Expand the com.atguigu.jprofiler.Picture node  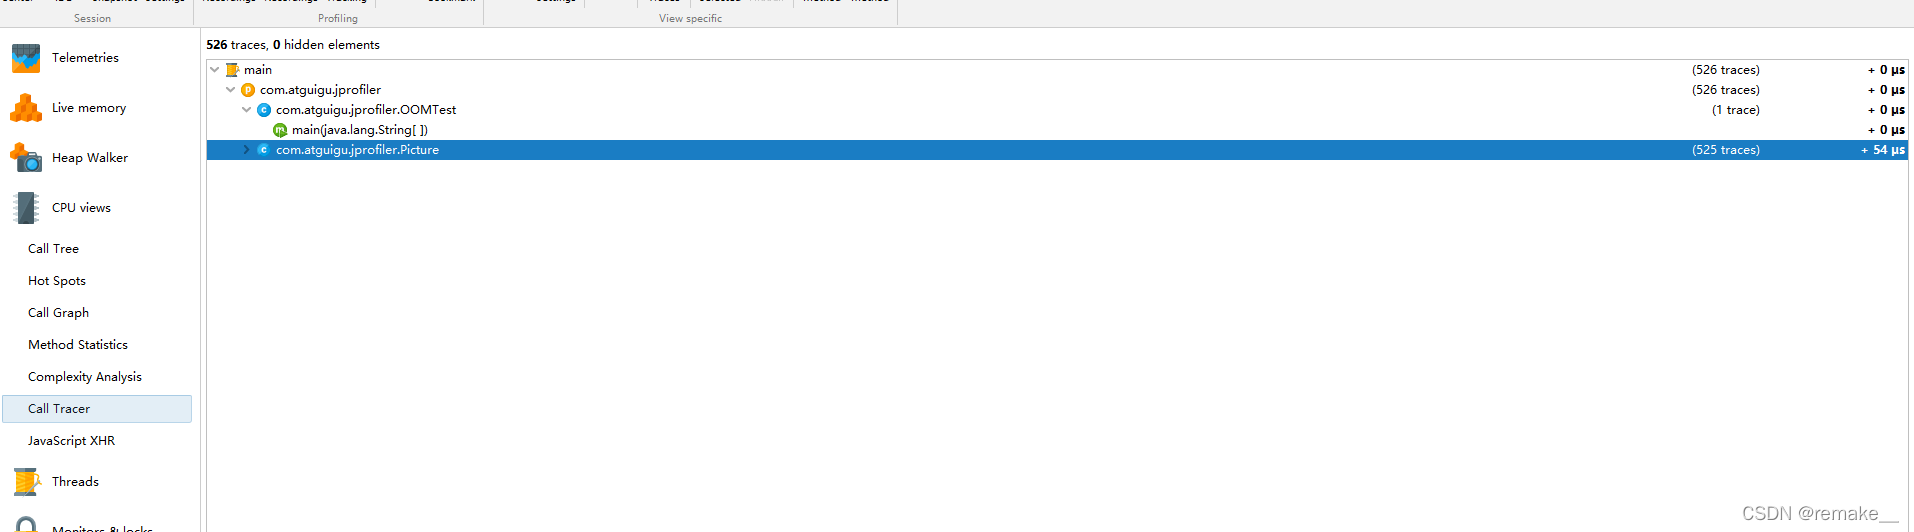(247, 150)
